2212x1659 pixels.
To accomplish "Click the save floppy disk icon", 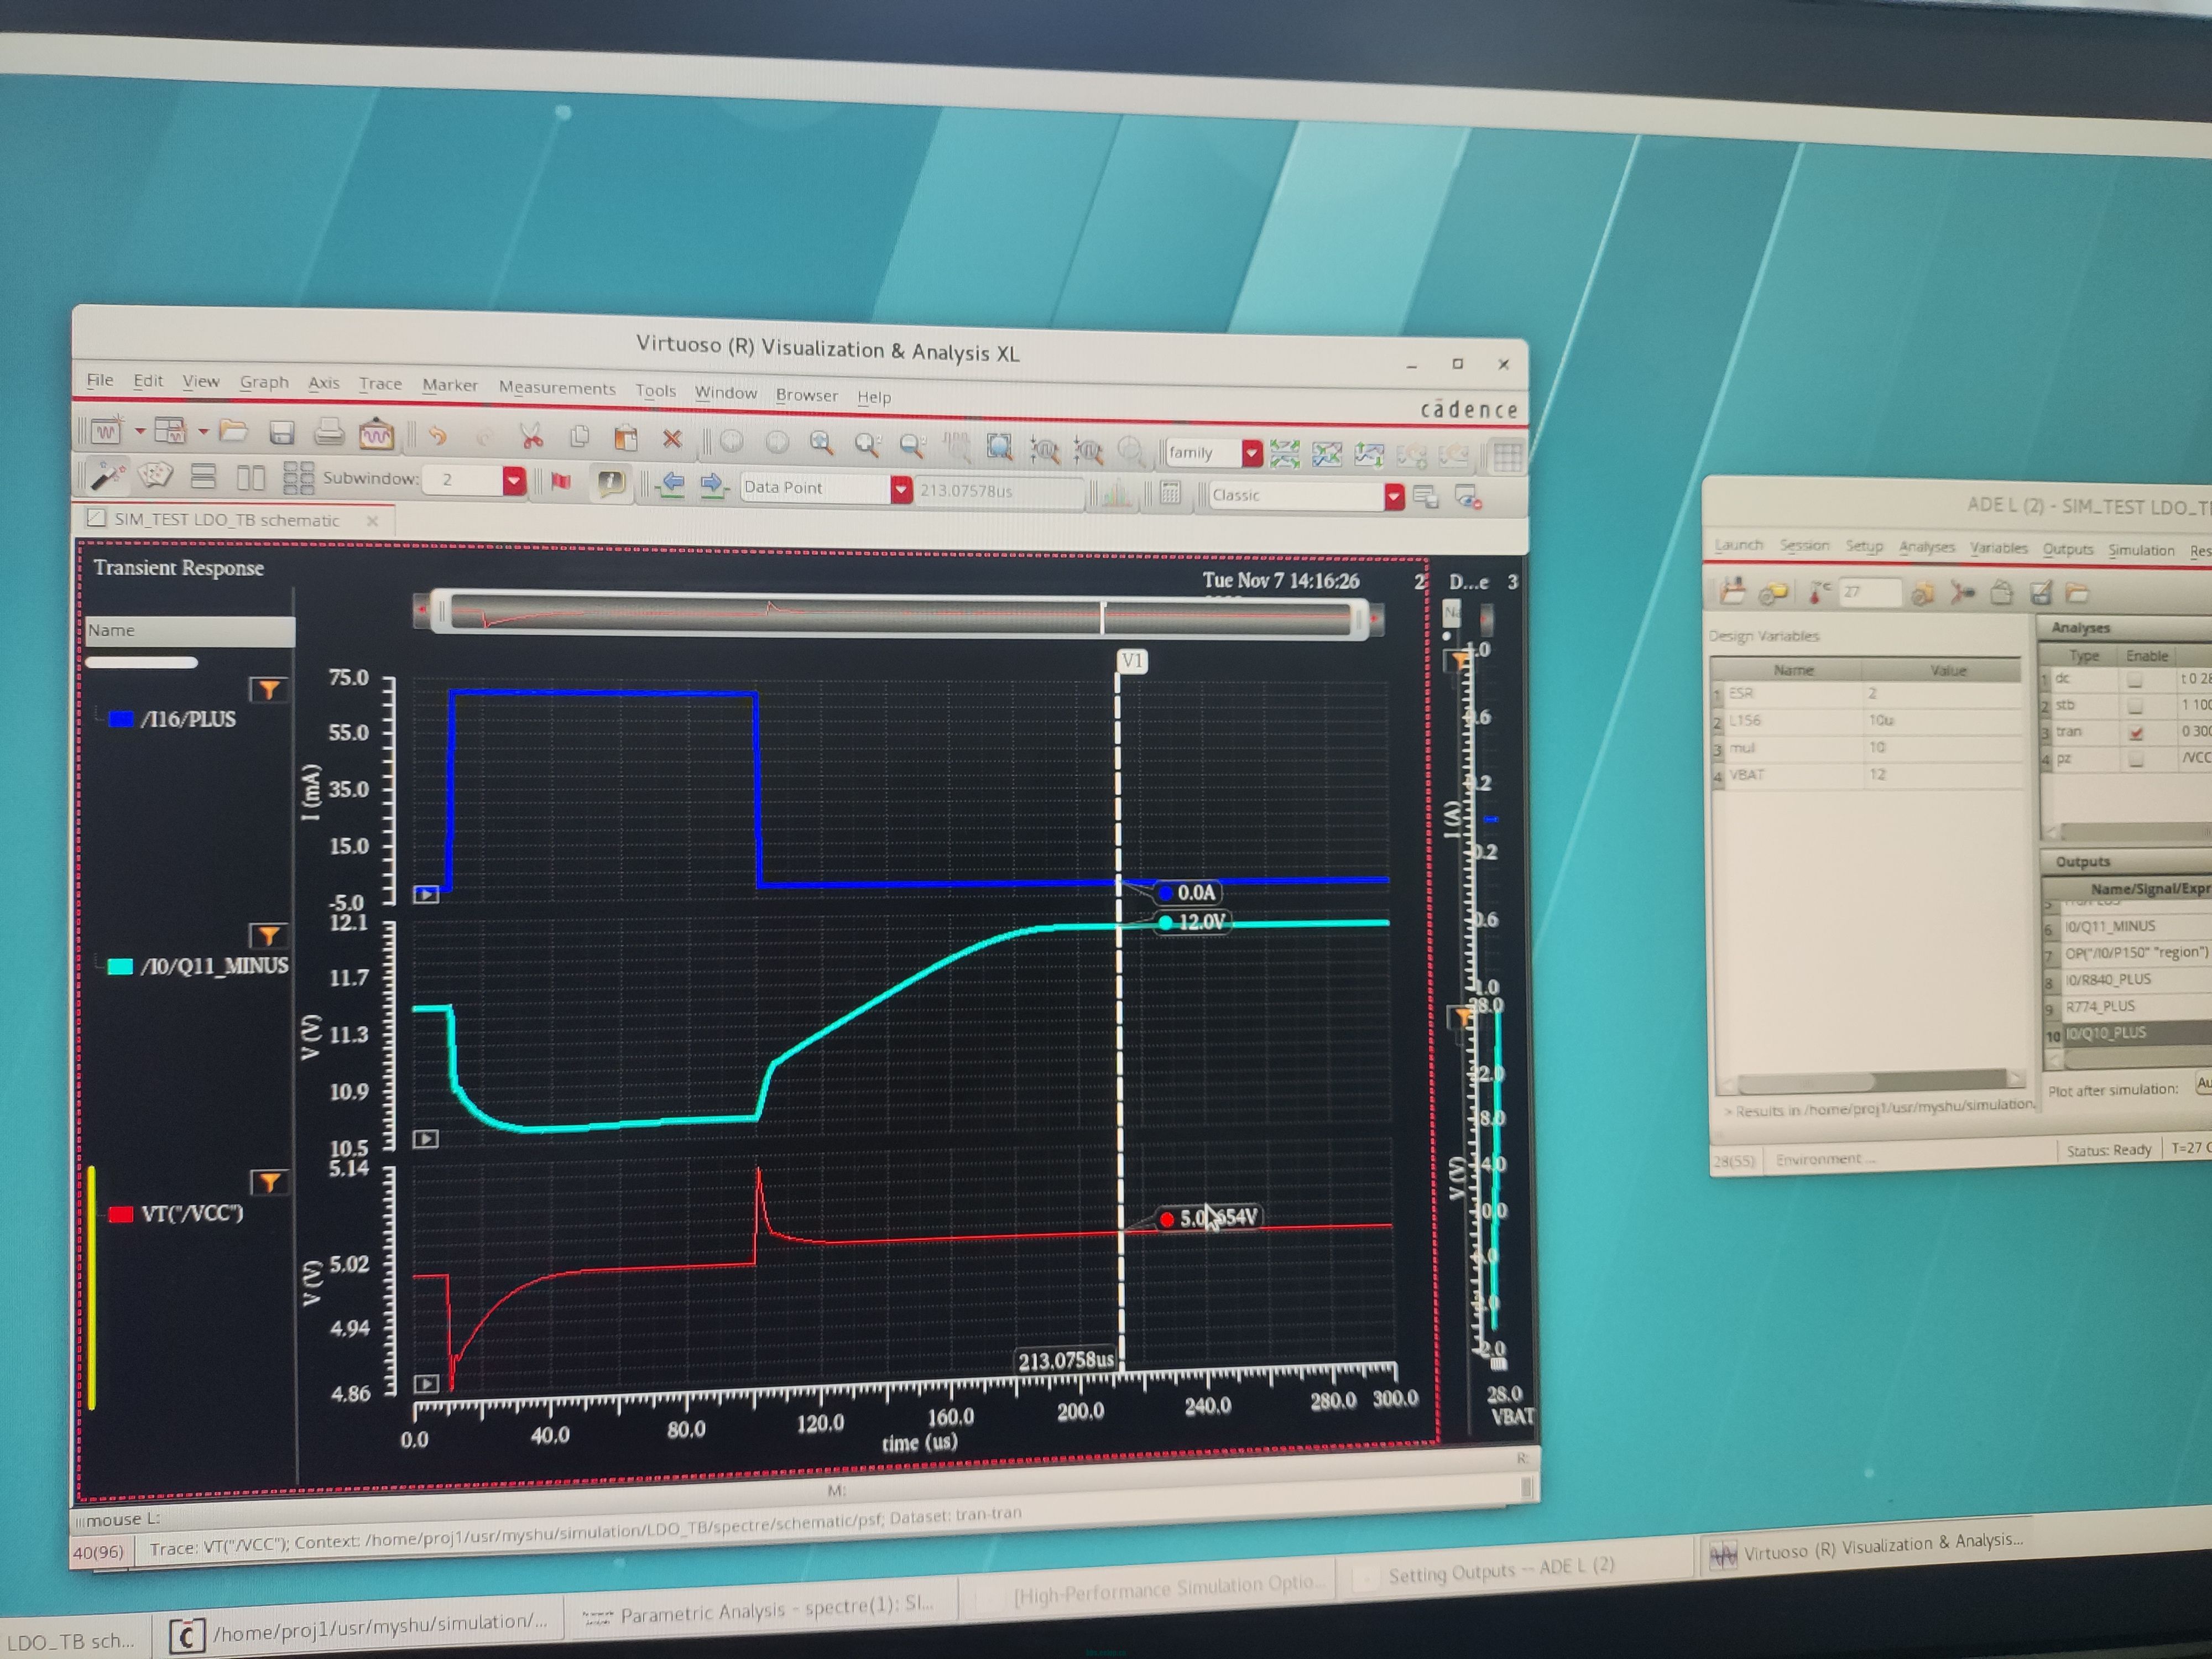I will point(282,432).
